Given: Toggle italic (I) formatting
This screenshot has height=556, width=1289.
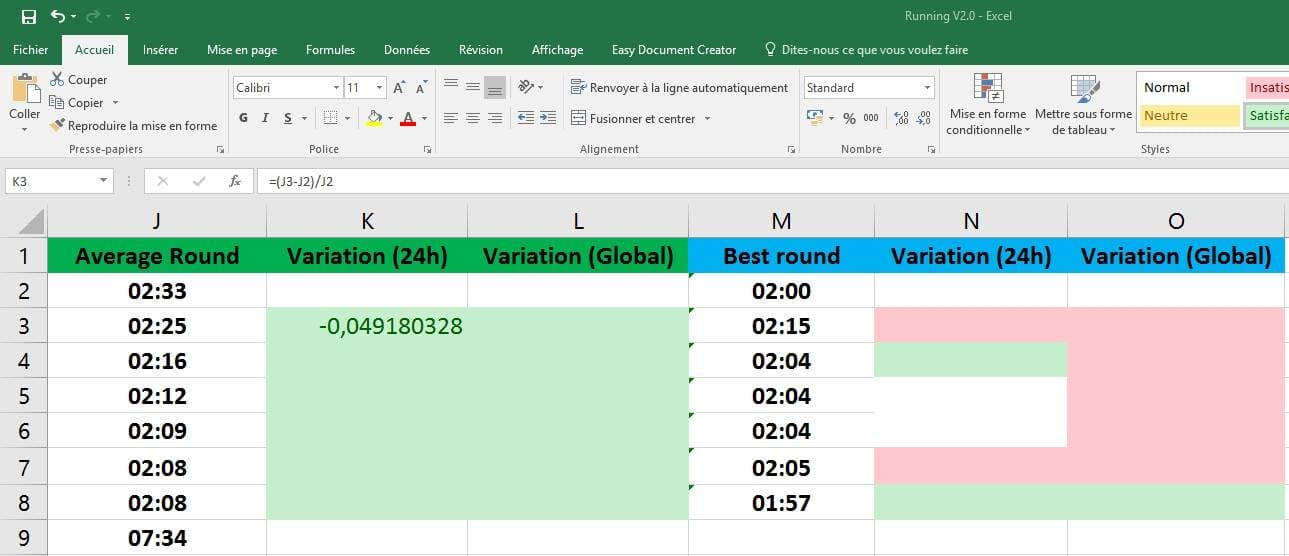Looking at the screenshot, I should coord(265,118).
